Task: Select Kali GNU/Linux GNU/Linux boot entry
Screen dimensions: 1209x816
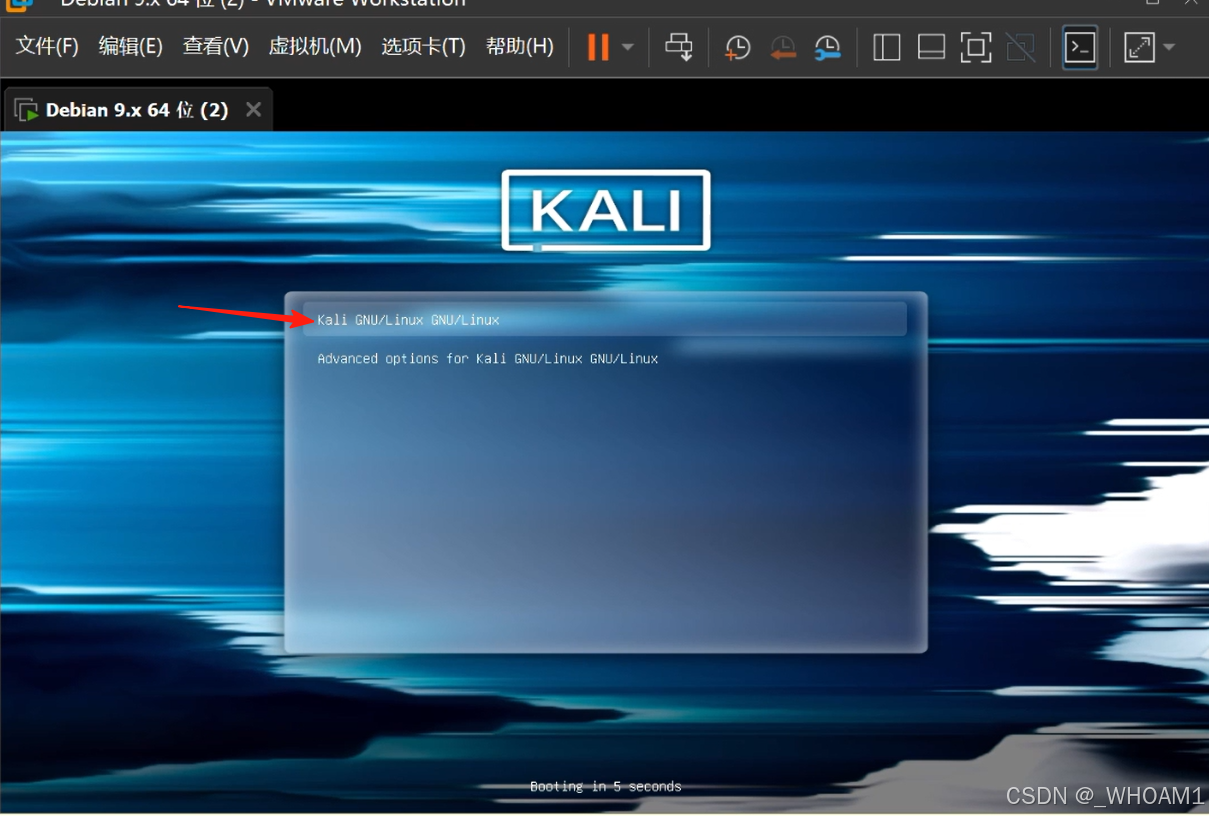Action: click(x=605, y=320)
